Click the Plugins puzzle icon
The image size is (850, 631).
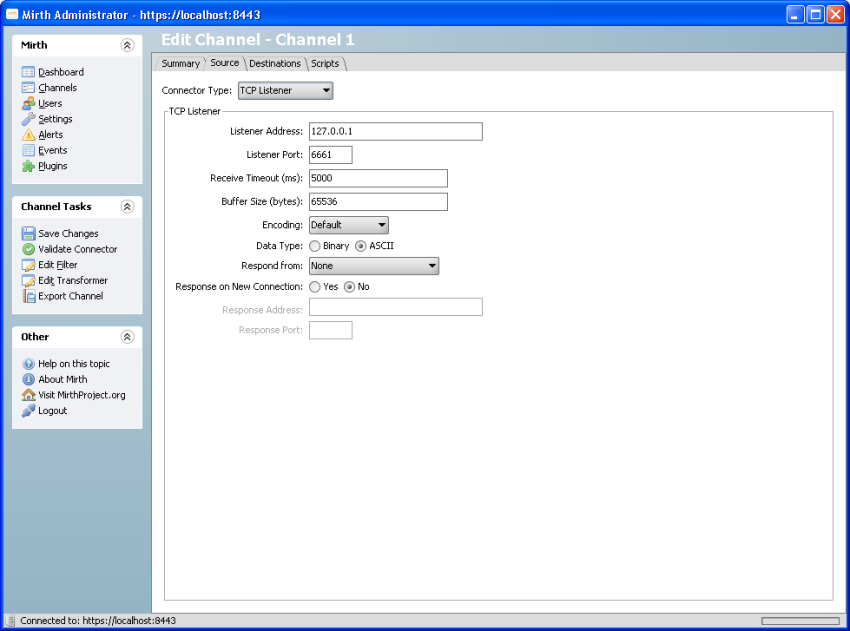point(28,166)
